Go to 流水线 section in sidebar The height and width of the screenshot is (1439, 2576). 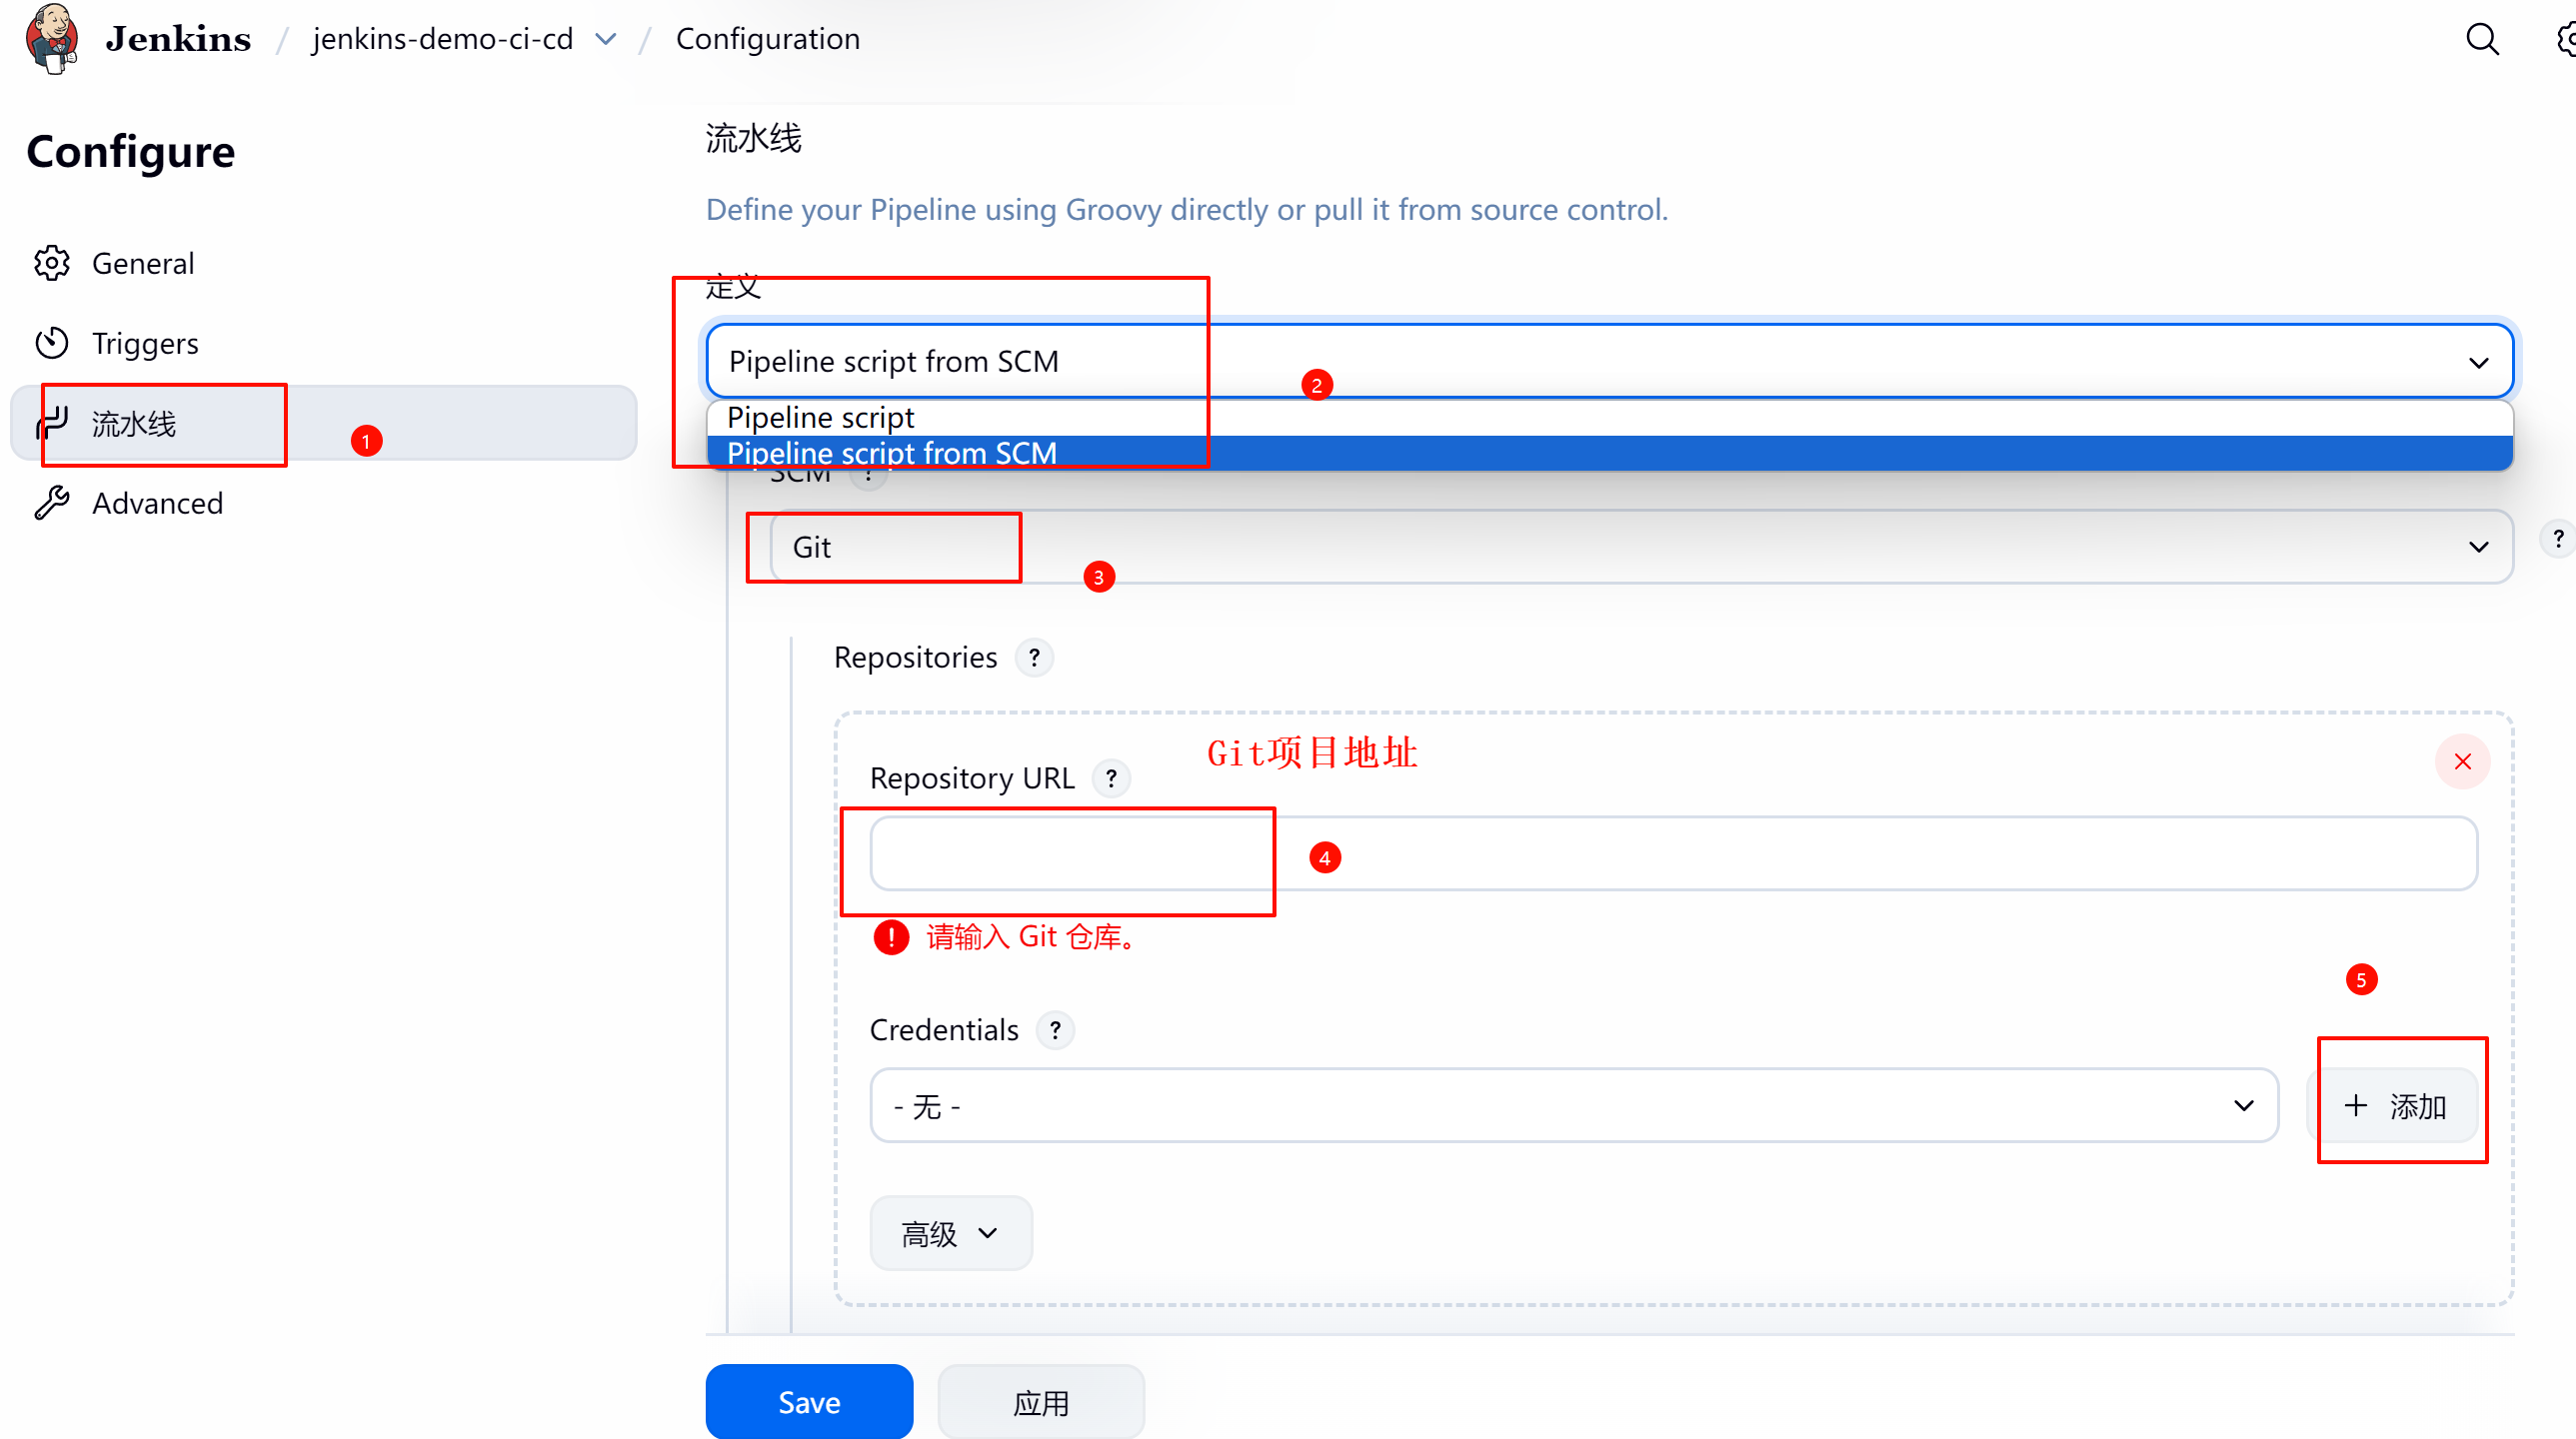click(x=134, y=424)
